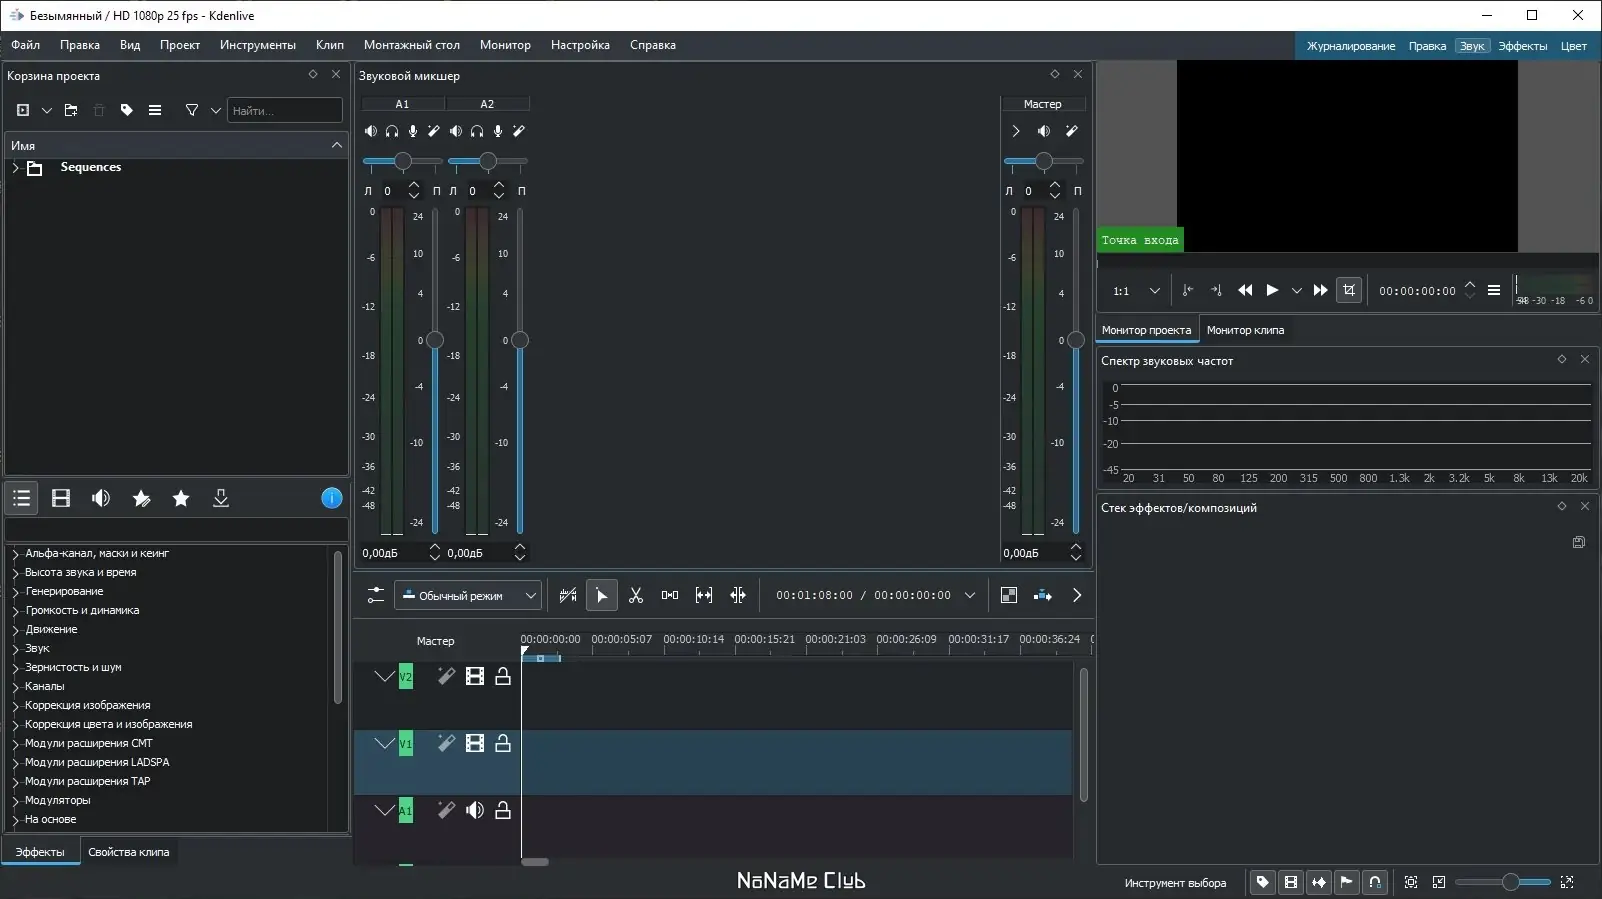Open effects for track V2 with wand icon

[446, 677]
